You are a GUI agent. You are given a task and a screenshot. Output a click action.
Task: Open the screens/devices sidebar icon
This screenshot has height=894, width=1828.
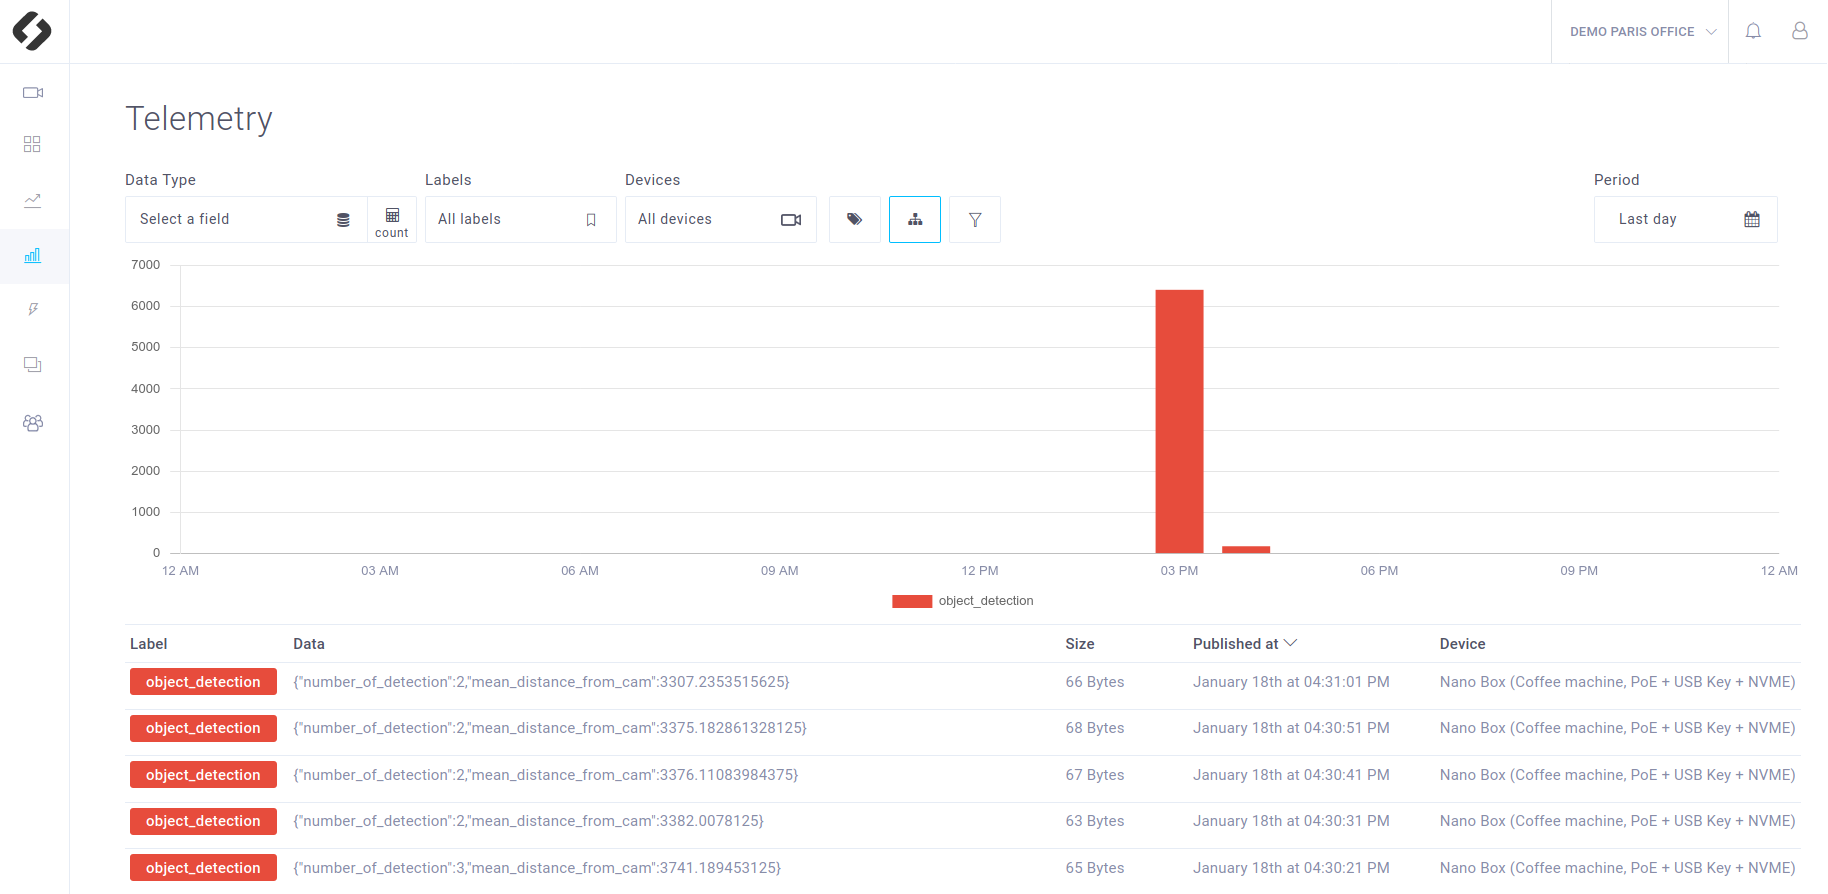click(x=33, y=365)
